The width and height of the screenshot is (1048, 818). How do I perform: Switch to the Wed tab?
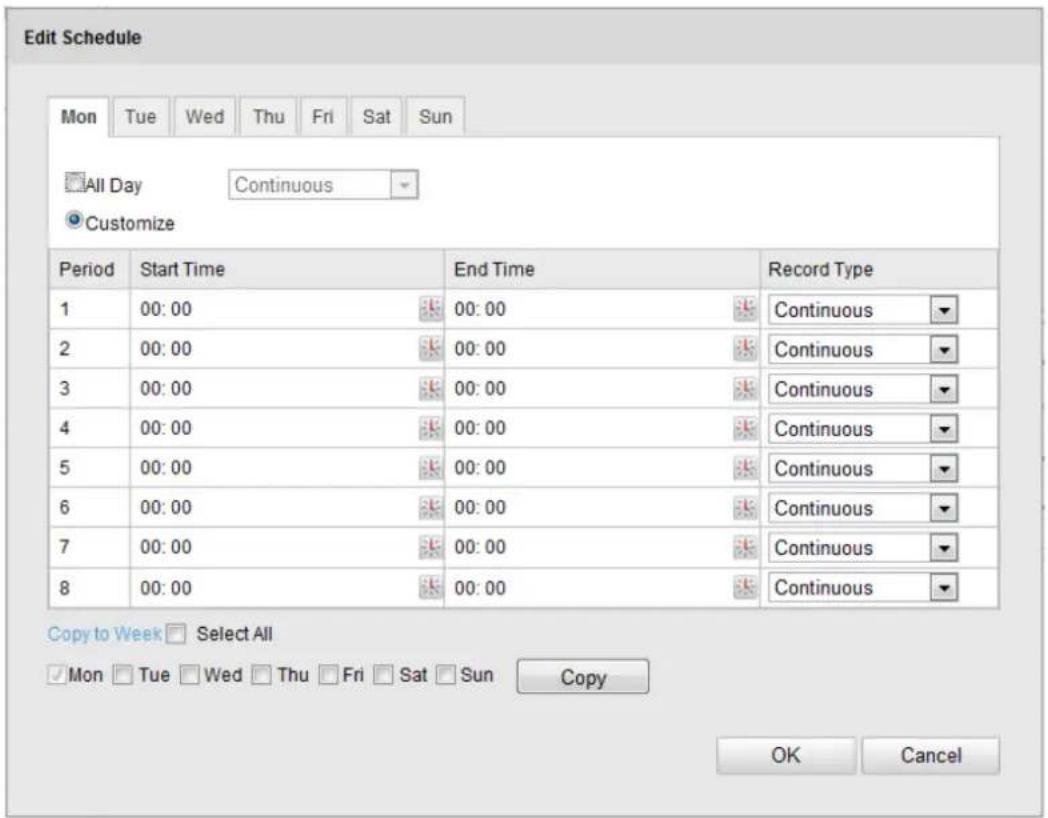205,117
